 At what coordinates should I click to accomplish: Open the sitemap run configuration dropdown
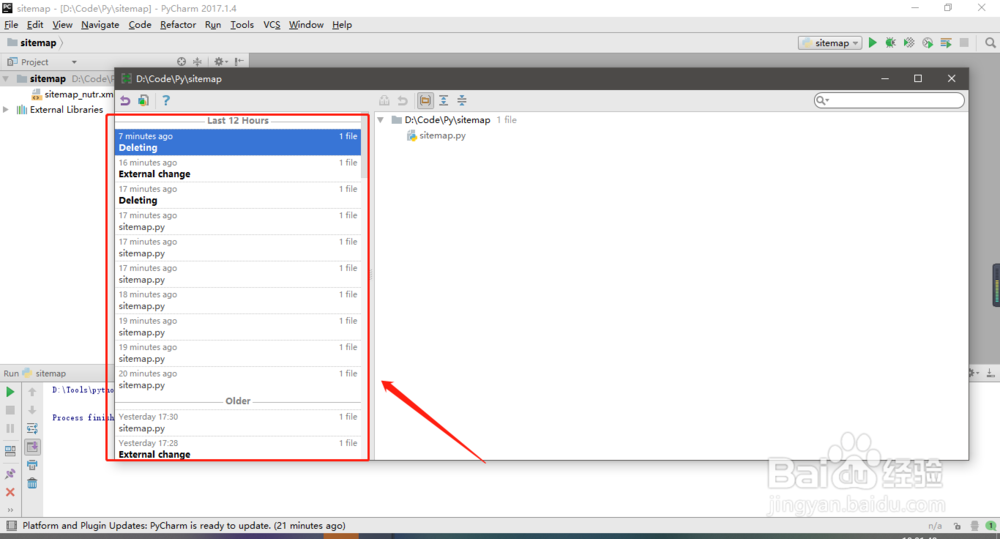point(830,43)
